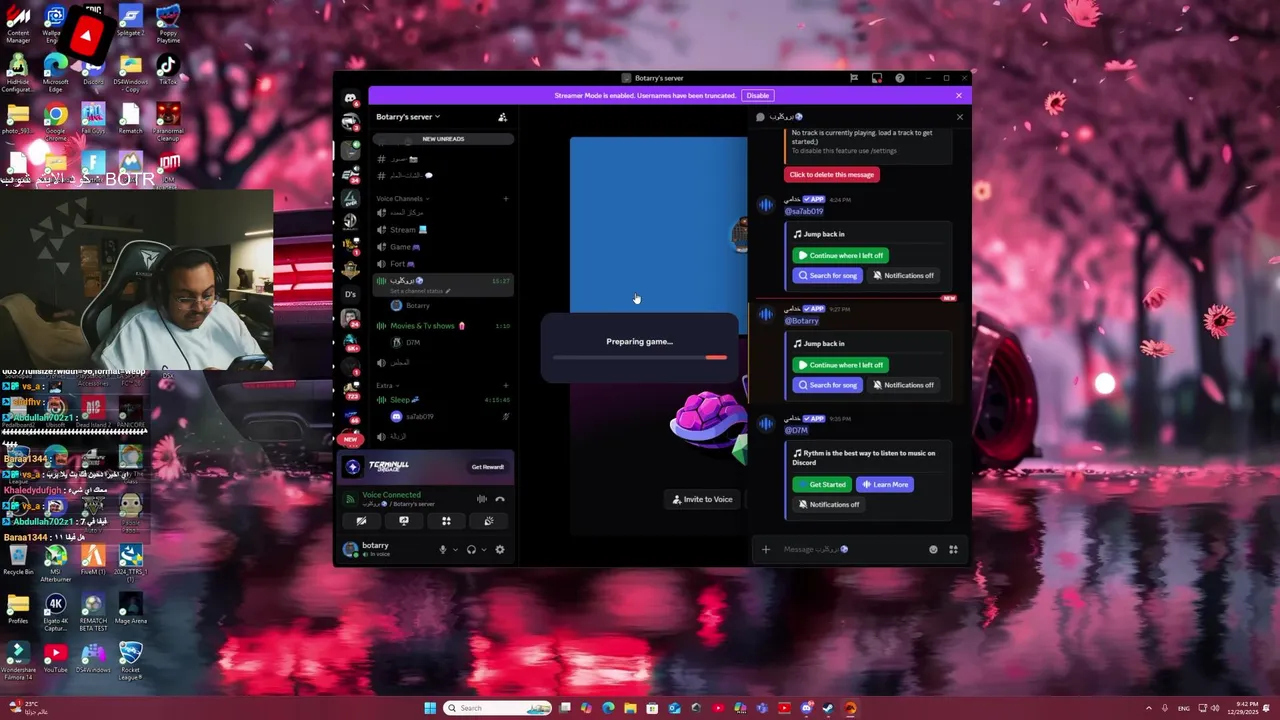Toggle camera in voice panel
1280x720 pixels.
pyautogui.click(x=361, y=521)
